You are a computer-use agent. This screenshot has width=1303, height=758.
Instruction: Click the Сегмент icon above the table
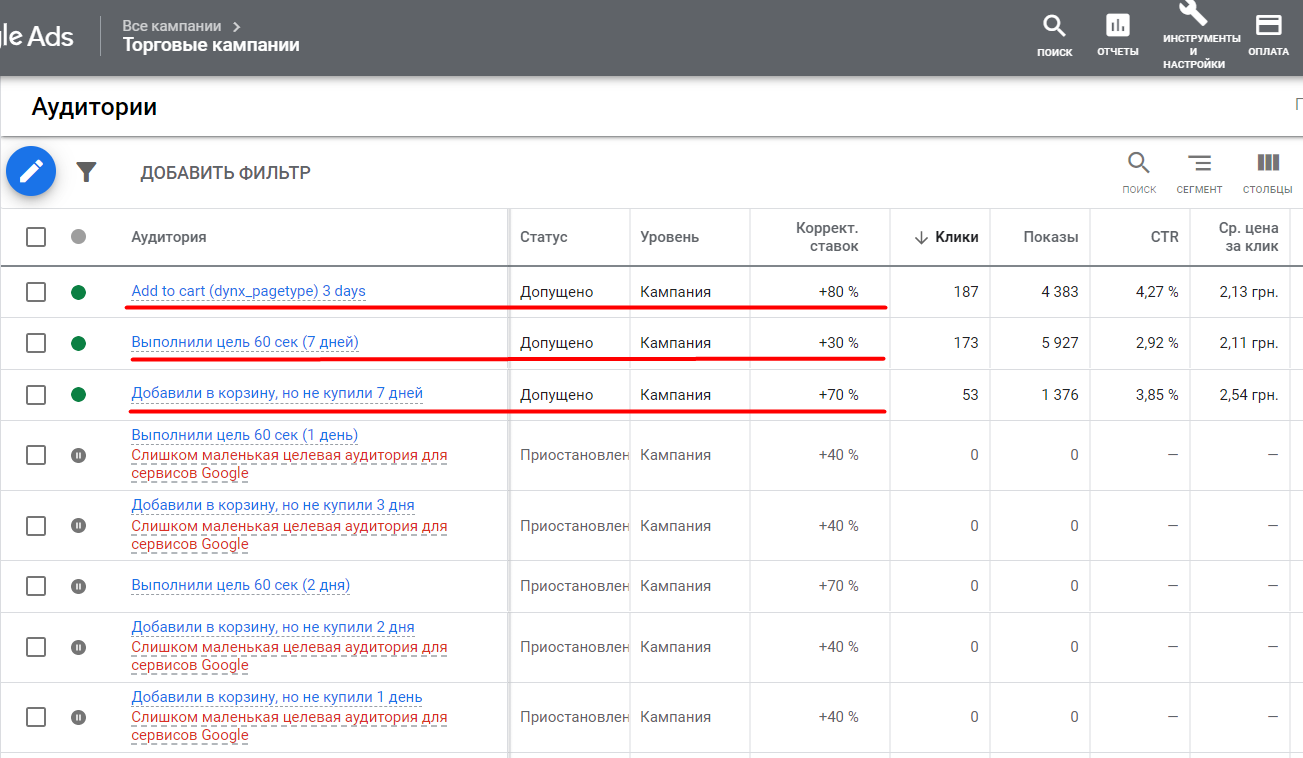click(x=1199, y=165)
